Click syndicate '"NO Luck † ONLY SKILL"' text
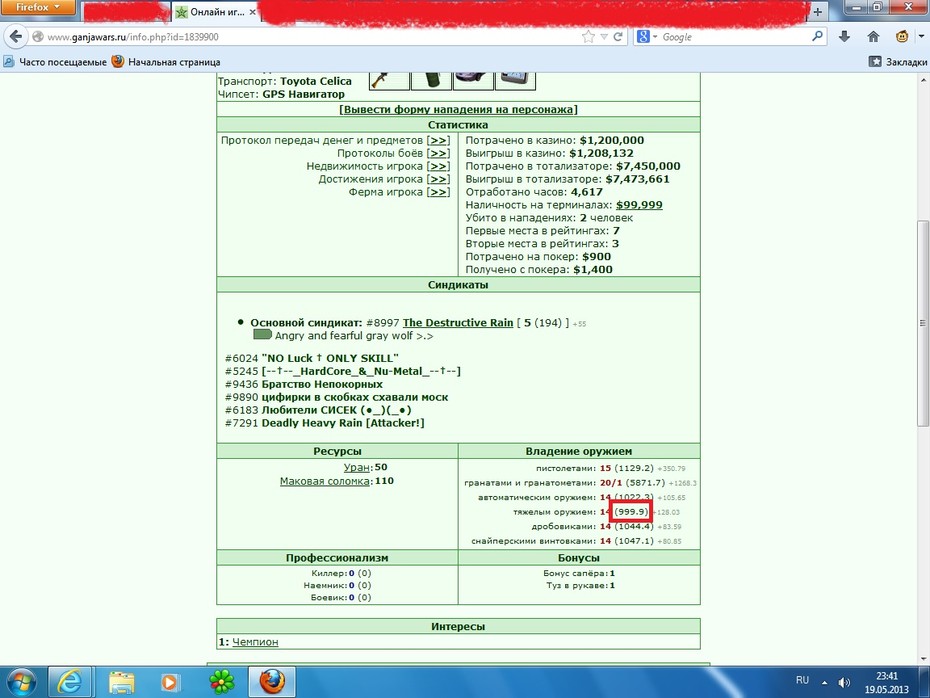The width and height of the screenshot is (930, 698). (x=330, y=358)
